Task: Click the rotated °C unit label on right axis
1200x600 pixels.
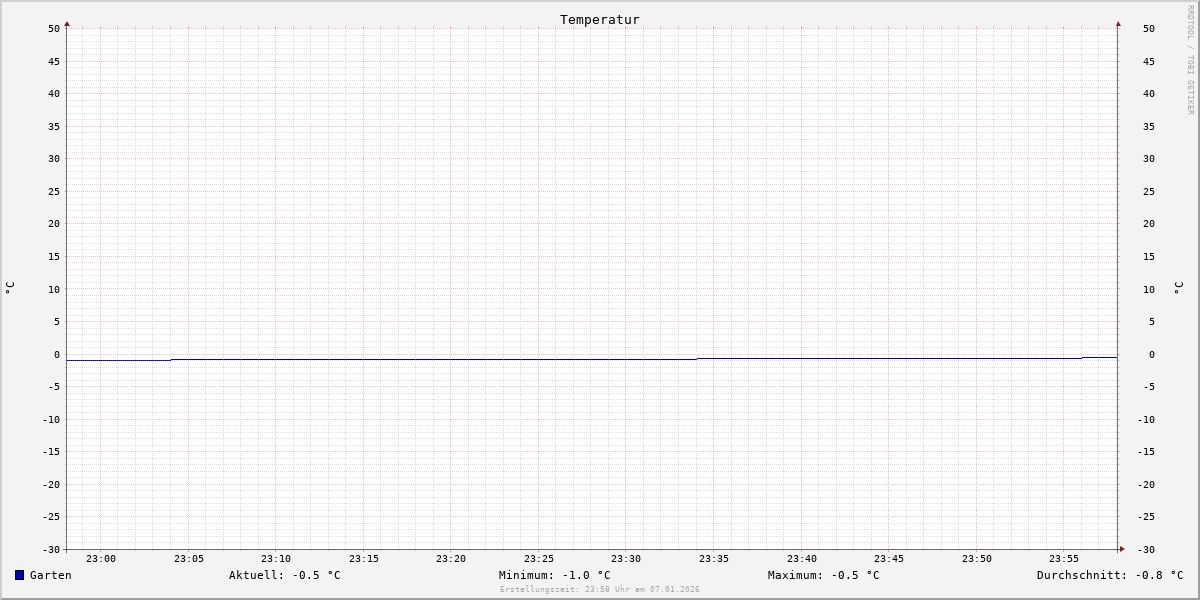Action: [1179, 288]
